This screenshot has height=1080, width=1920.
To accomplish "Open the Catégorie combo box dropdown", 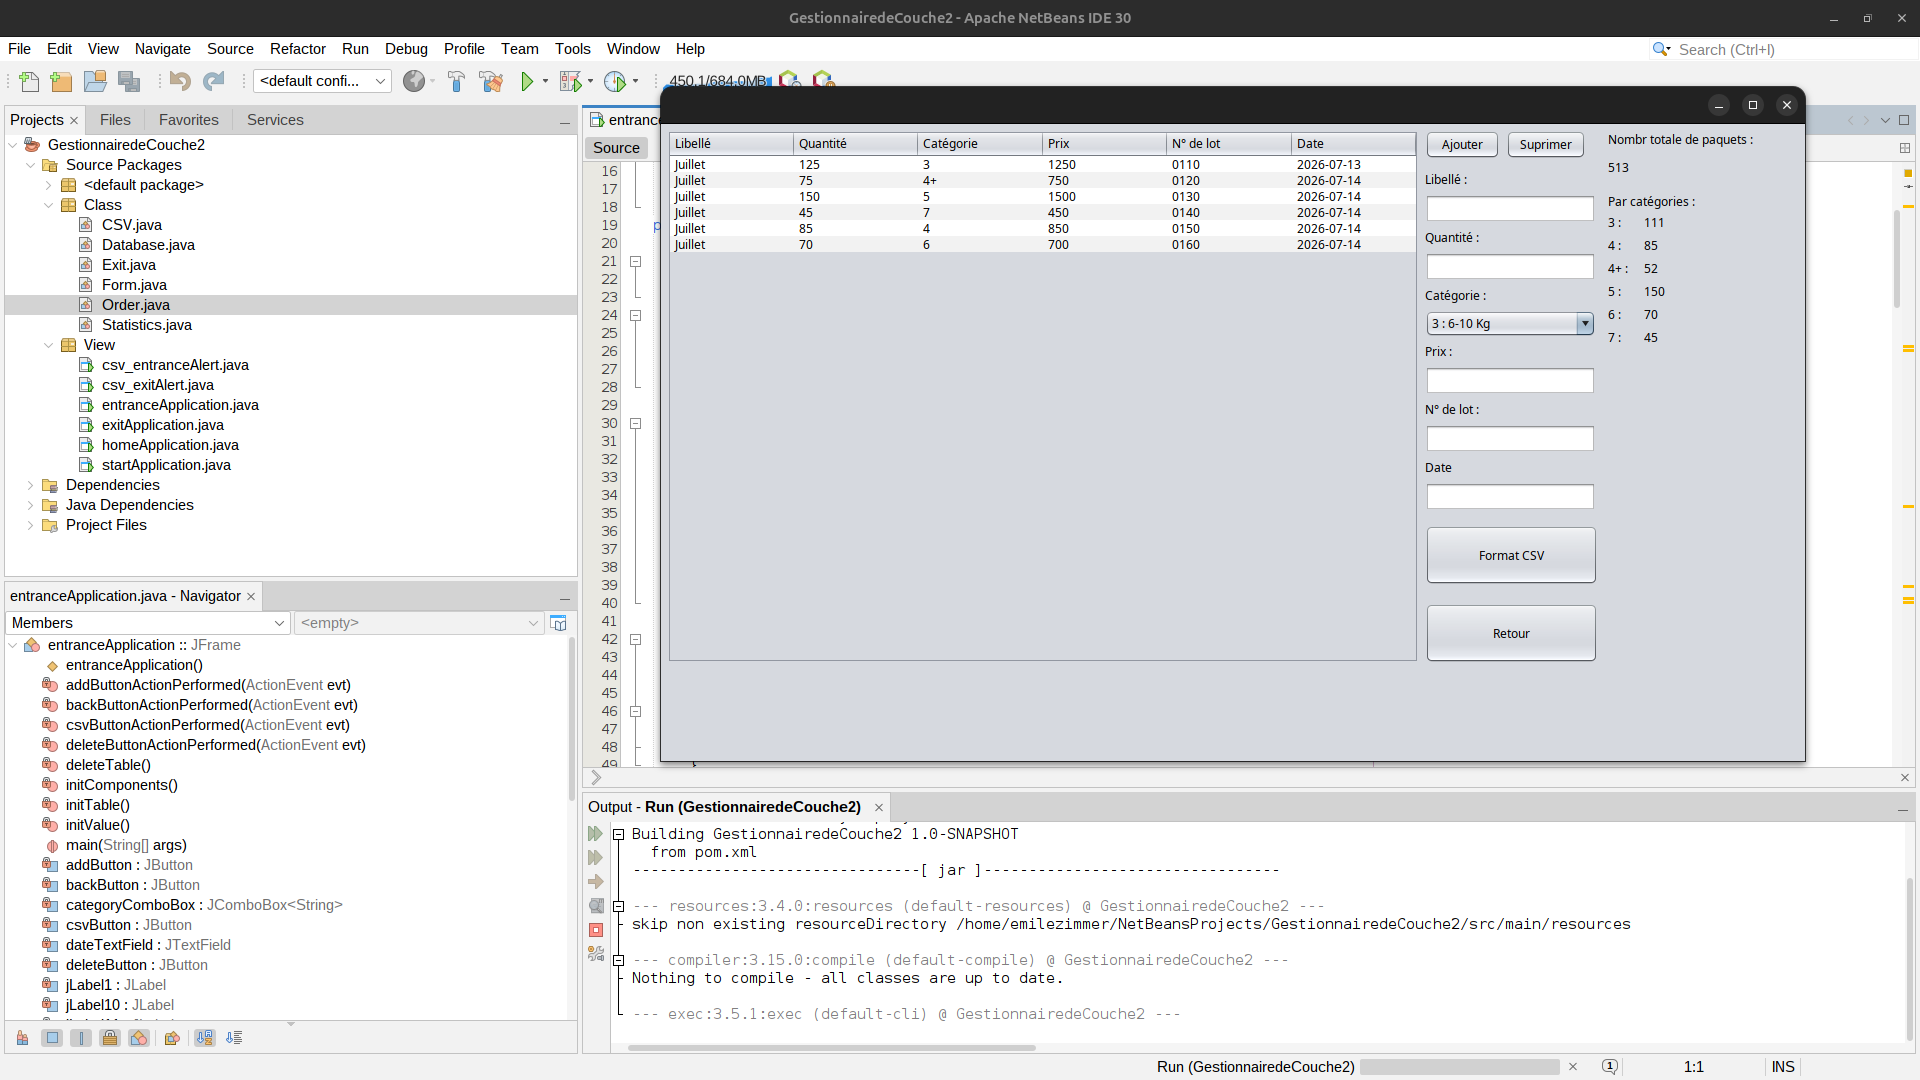I will point(1584,323).
